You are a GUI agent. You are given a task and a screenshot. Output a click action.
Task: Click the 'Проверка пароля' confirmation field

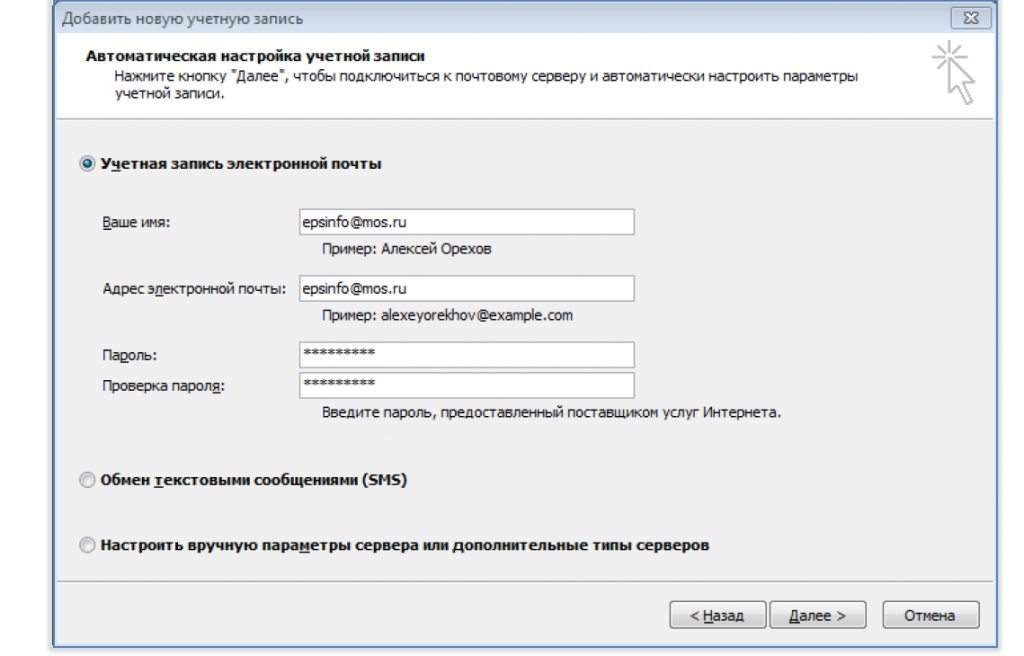pos(466,385)
